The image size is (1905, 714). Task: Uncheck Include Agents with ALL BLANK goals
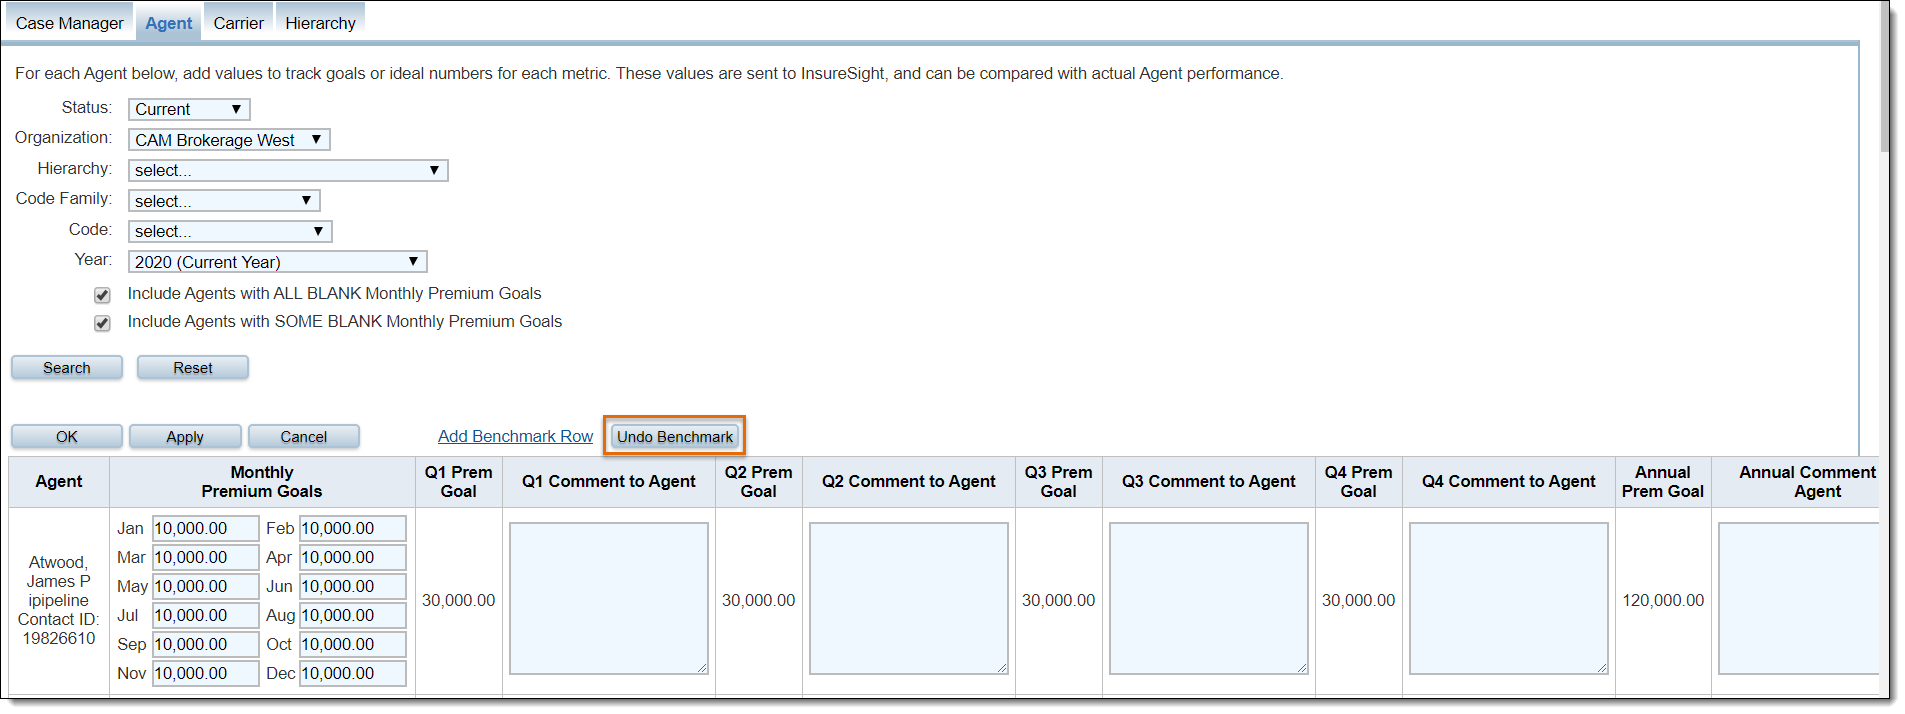point(102,295)
